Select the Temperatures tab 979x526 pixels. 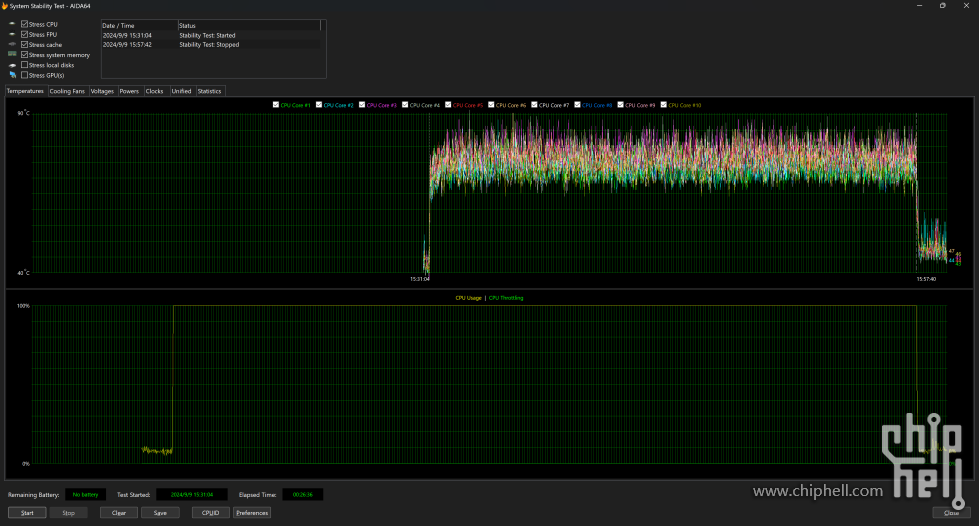(x=26, y=91)
